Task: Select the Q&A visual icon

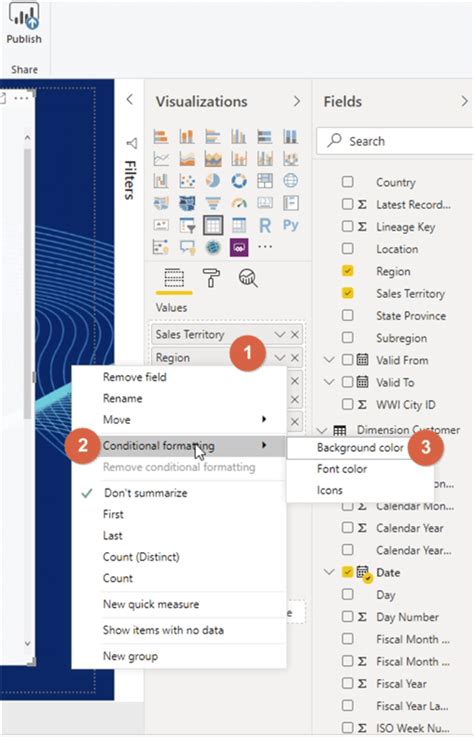Action: point(187,247)
